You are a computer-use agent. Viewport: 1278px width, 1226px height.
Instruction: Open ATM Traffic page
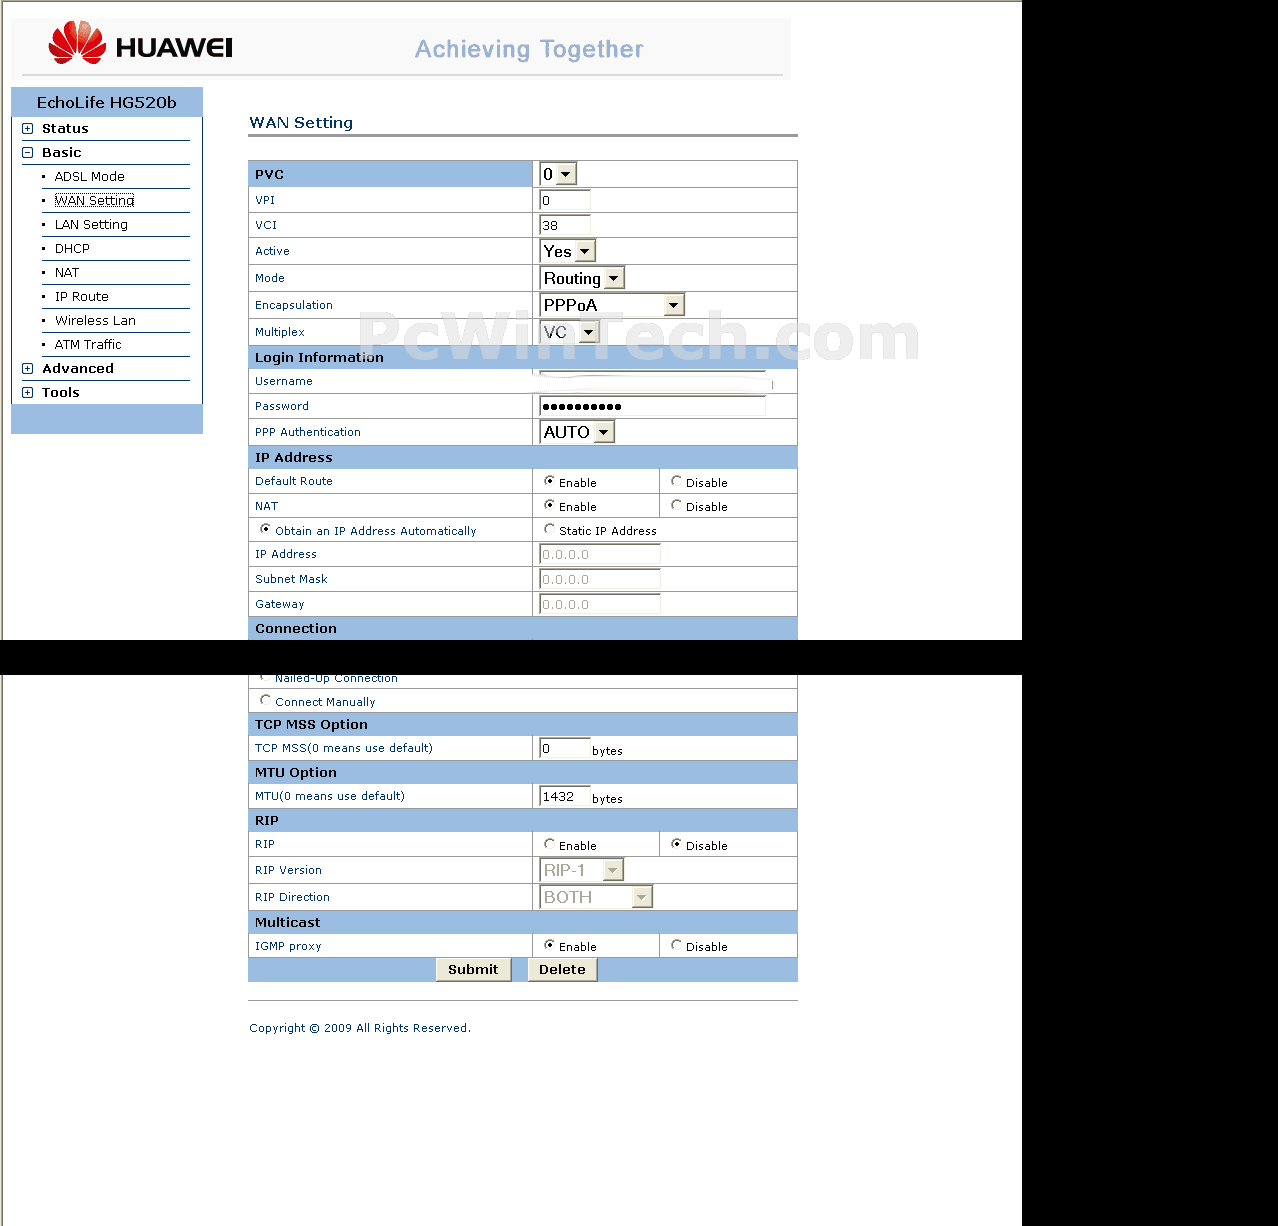[88, 345]
